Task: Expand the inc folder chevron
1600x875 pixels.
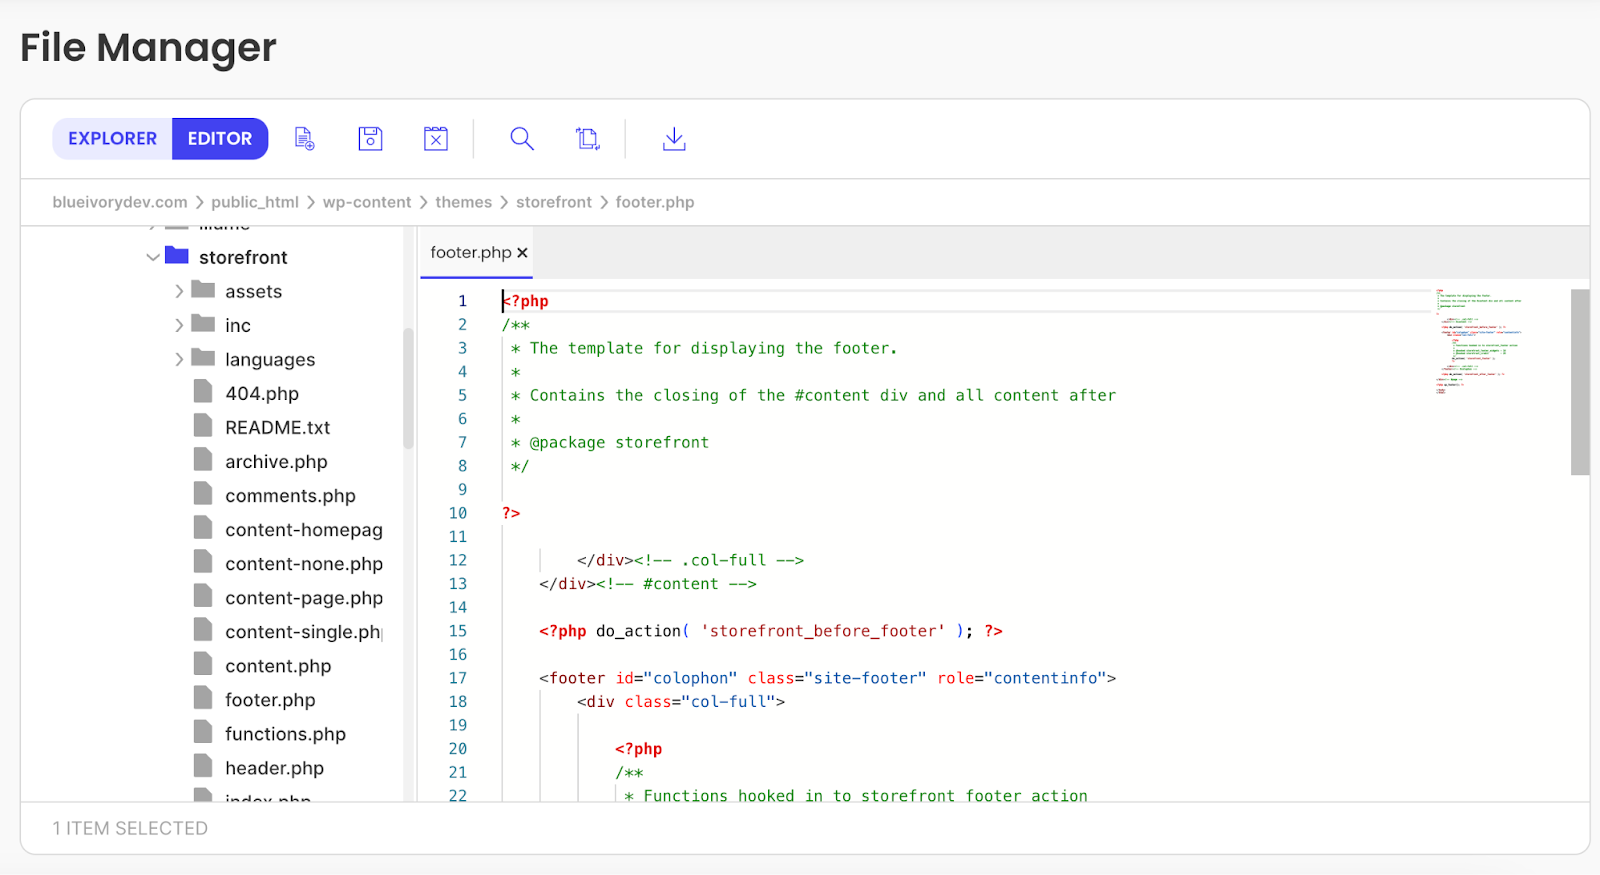Action: coord(179,325)
